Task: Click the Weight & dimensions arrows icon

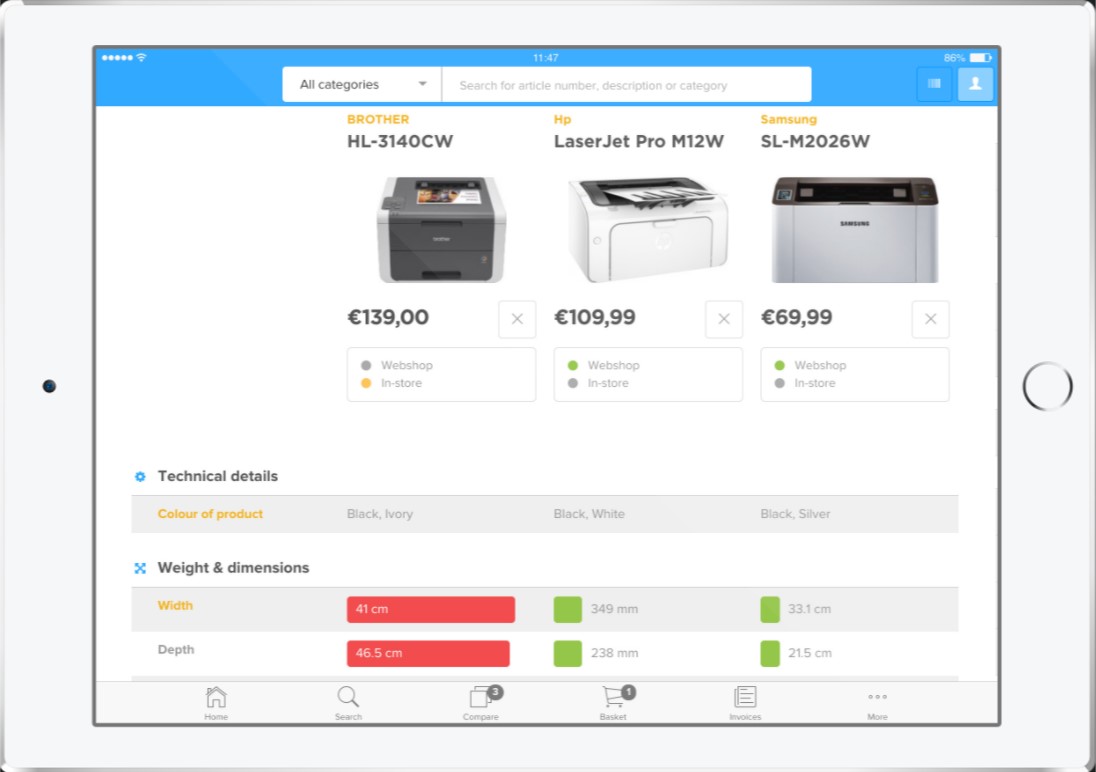Action: [x=140, y=568]
